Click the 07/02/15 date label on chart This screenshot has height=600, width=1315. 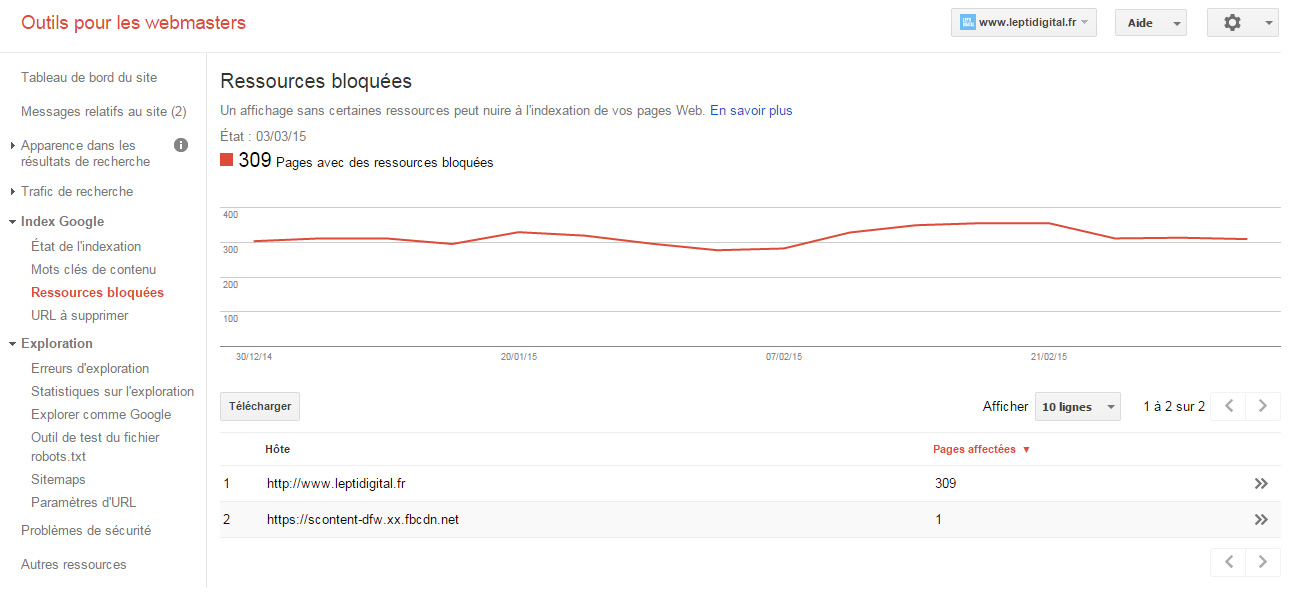pos(784,356)
